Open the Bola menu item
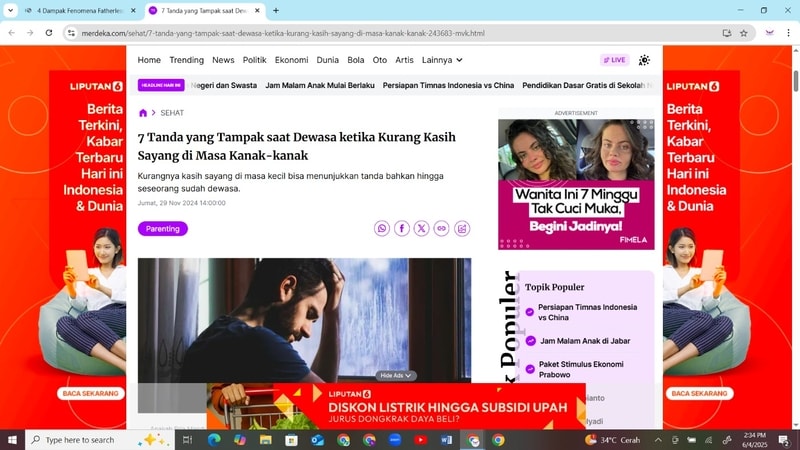 point(356,60)
